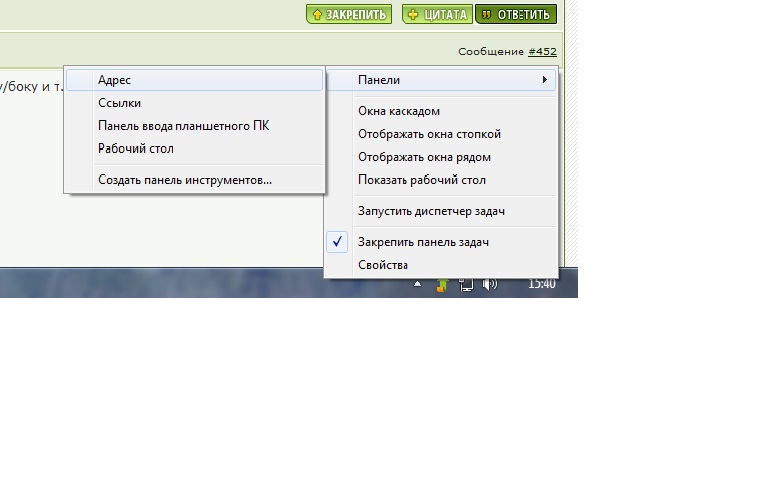This screenshot has width=768, height=480.
Task: Enable Панель ввода планшетного ПК
Action: tap(183, 126)
